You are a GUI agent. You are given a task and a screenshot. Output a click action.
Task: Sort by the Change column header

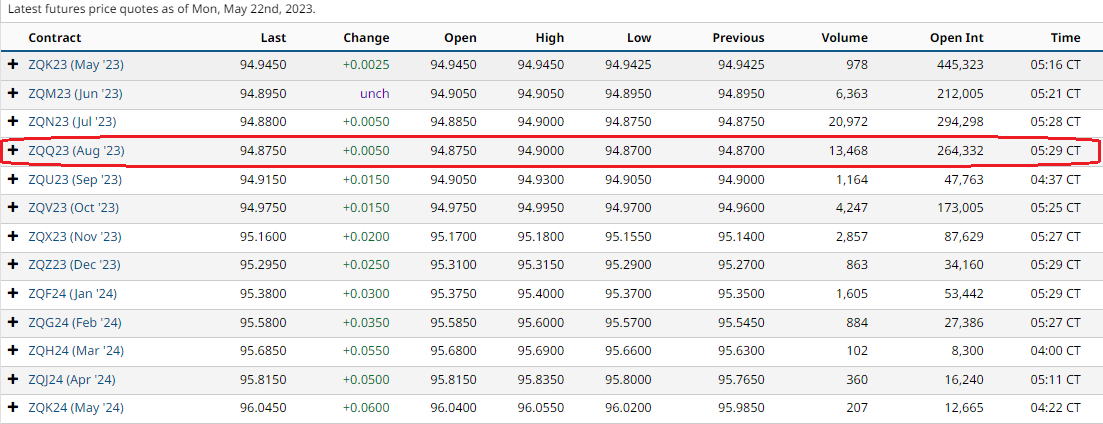366,38
